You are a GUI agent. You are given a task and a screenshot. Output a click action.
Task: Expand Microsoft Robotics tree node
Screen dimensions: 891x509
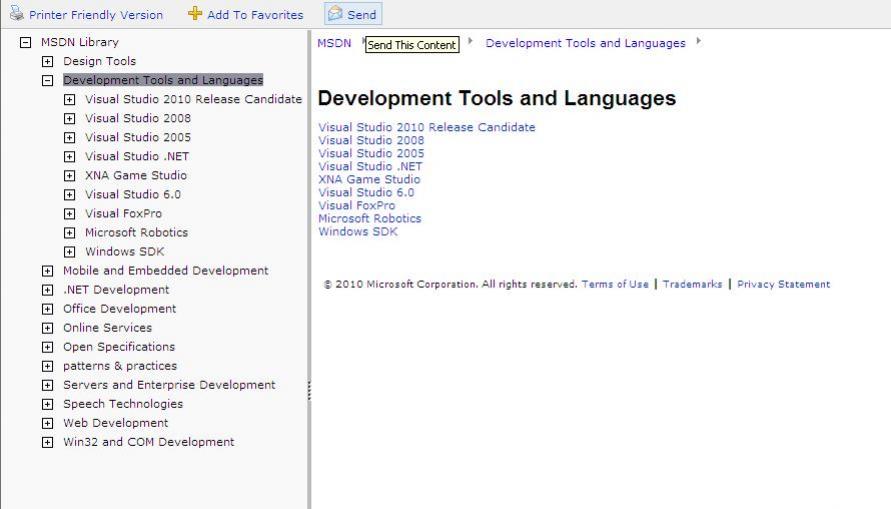(69, 233)
